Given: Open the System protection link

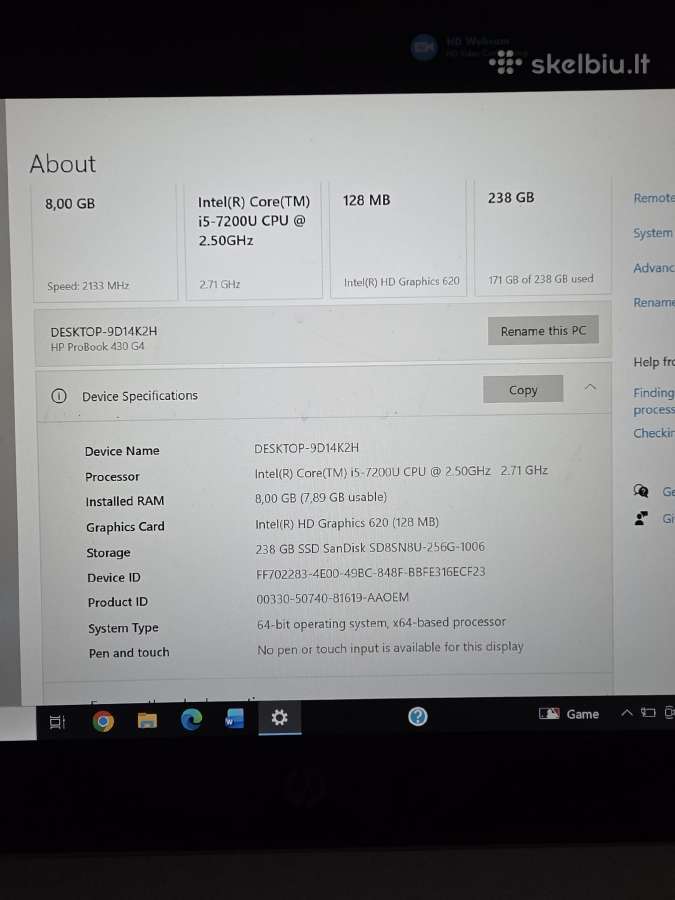Looking at the screenshot, I should 653,233.
